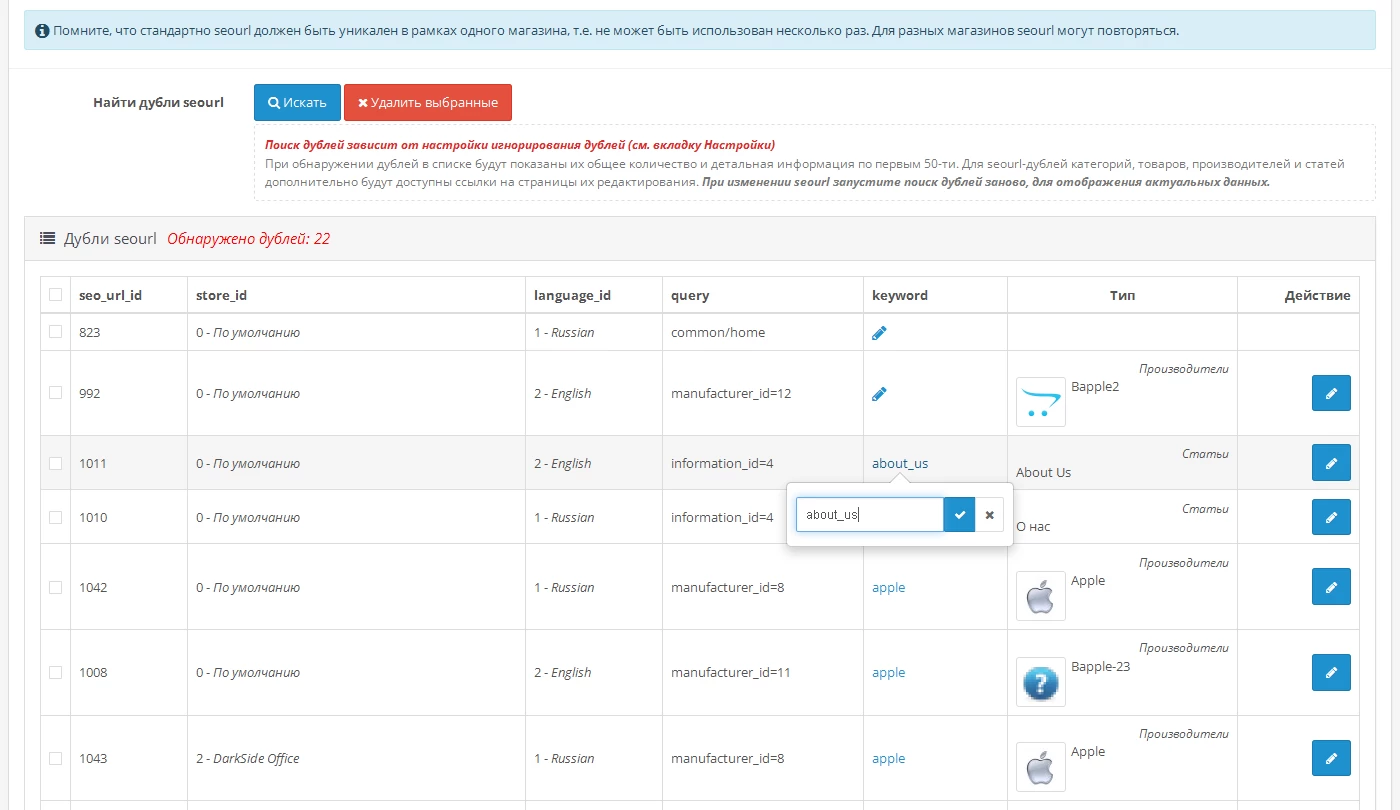Check the row 1008 checkbox
The width and height of the screenshot is (1400, 810).
[x=56, y=672]
